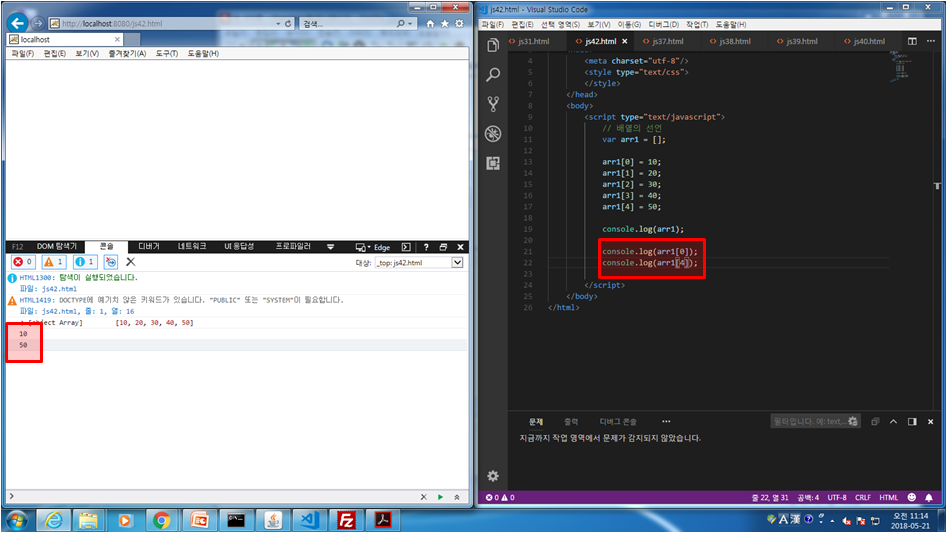Viewport: 947px width, 533px height.
Task: Change language mode via HTML status item
Action: point(888,497)
